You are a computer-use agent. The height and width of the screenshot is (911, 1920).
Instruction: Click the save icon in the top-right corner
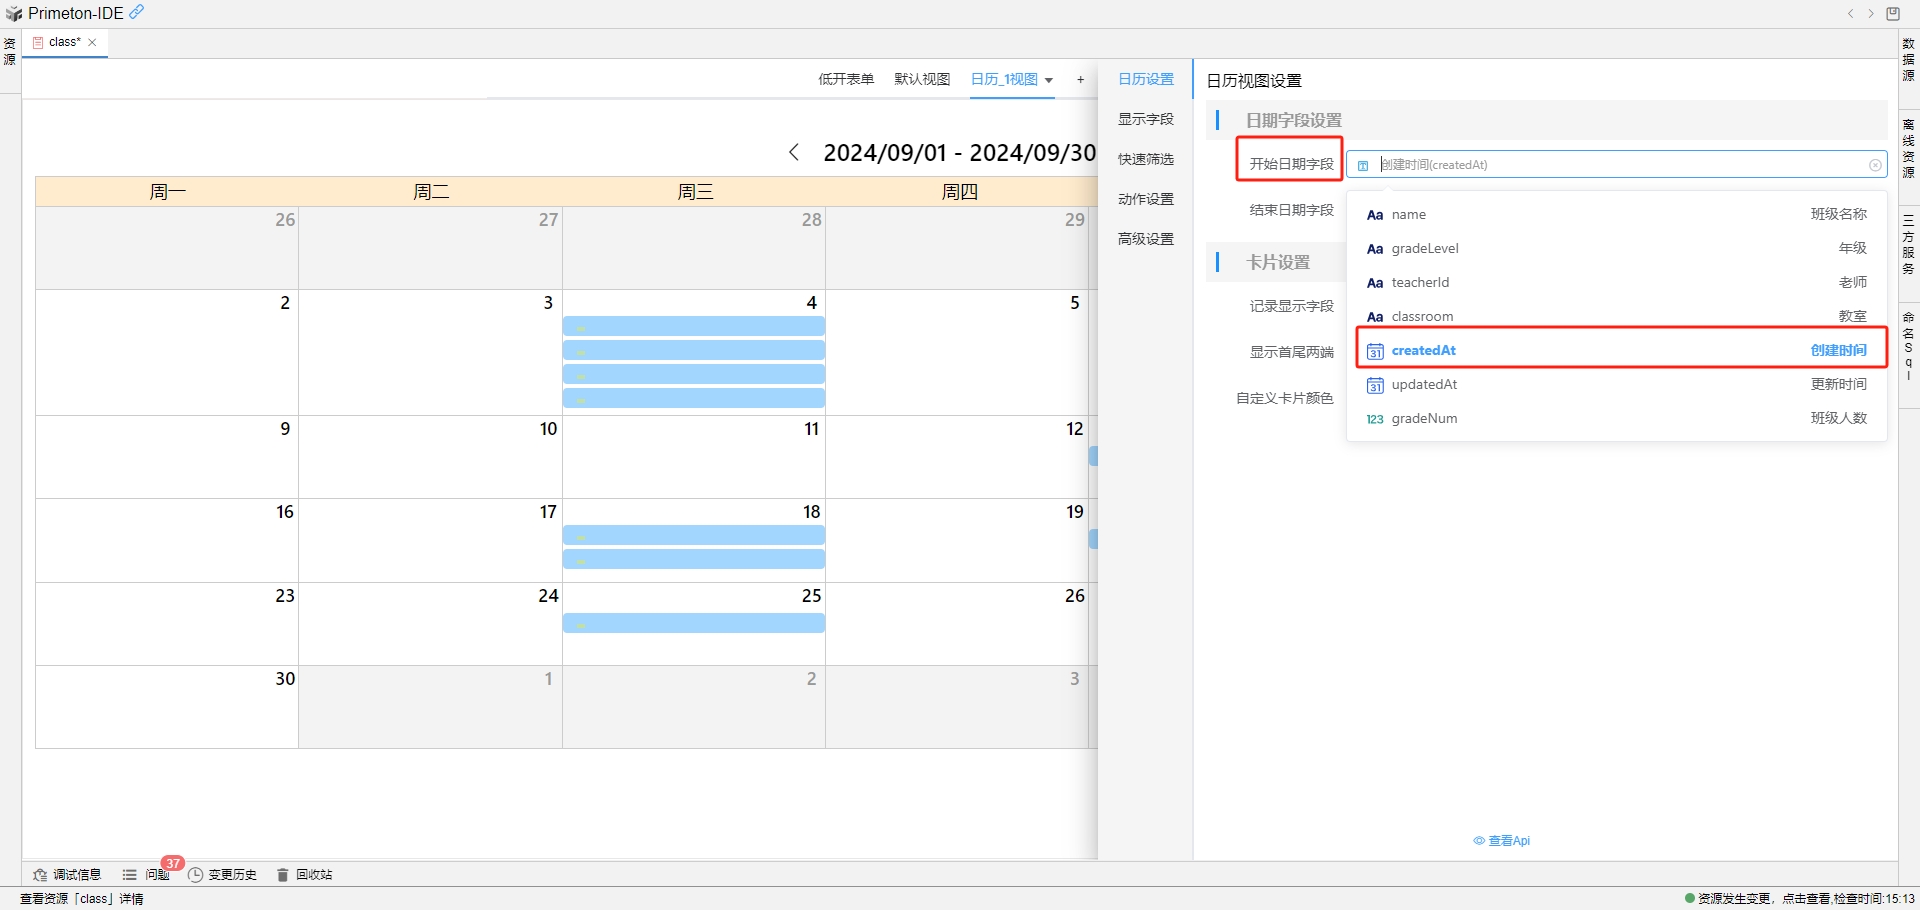point(1891,13)
